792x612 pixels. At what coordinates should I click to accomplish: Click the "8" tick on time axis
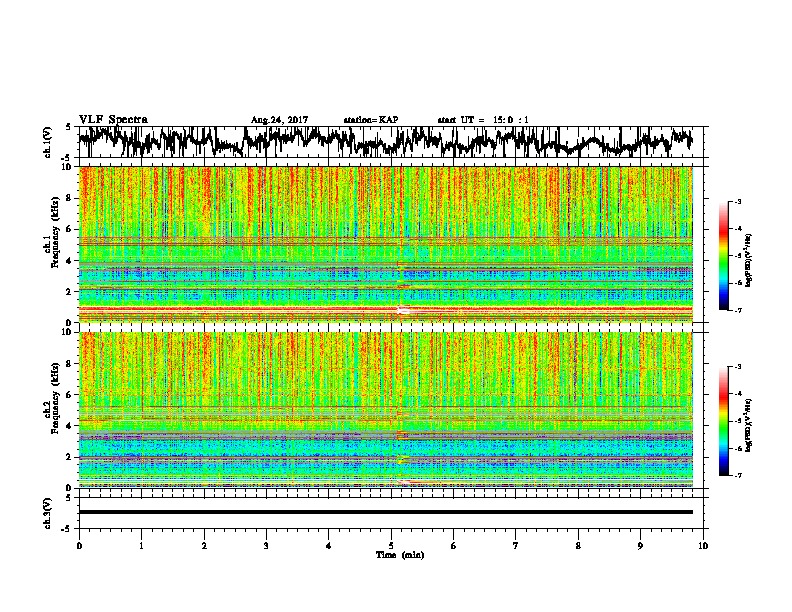[578, 546]
